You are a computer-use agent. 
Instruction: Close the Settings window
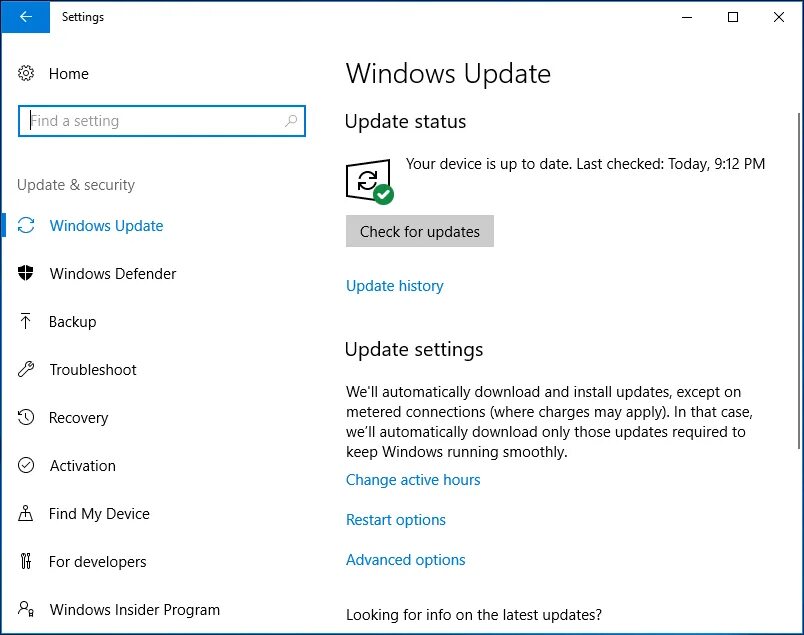coord(779,17)
